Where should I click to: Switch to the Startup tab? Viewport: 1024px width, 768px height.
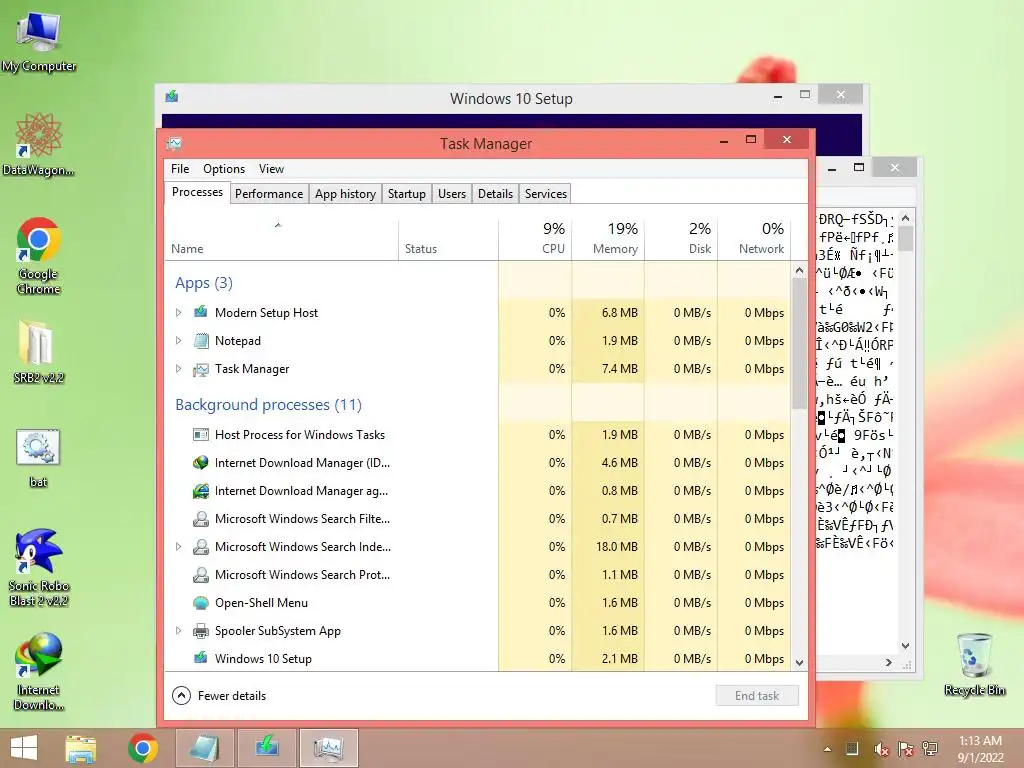(406, 193)
